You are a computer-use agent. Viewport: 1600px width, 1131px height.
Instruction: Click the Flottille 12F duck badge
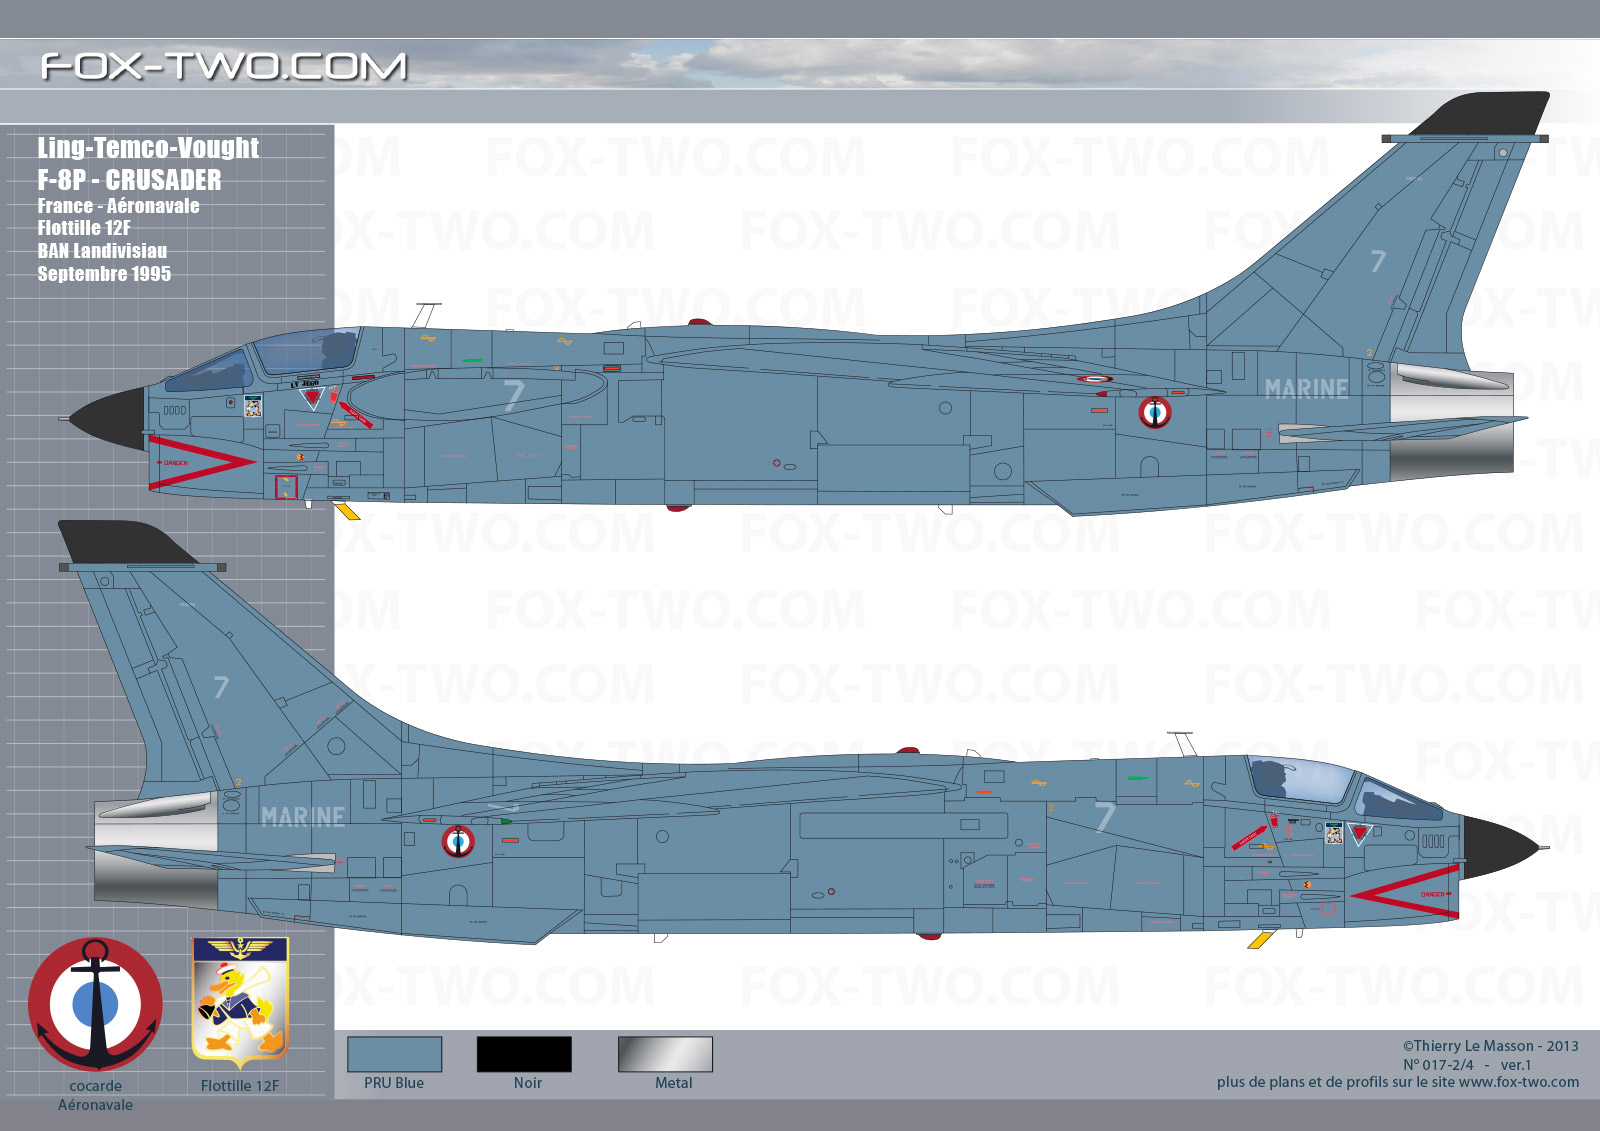(x=240, y=1003)
